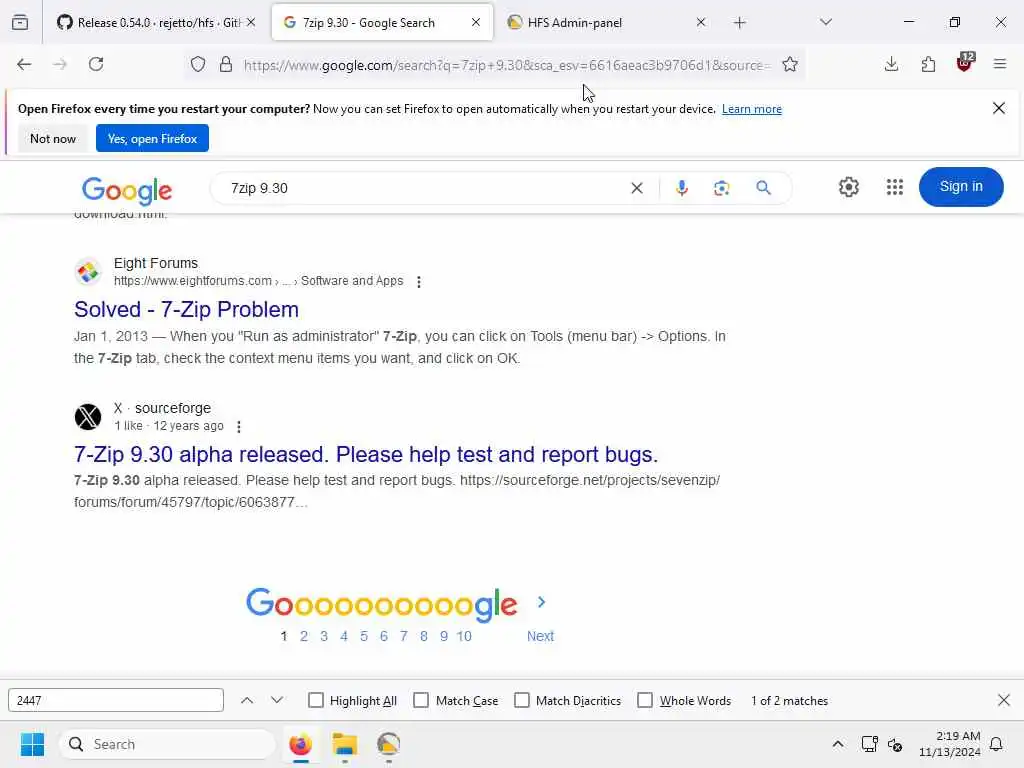Image resolution: width=1024 pixels, height=768 pixels.
Task: Enable Highlight All checkbox
Action: point(316,701)
